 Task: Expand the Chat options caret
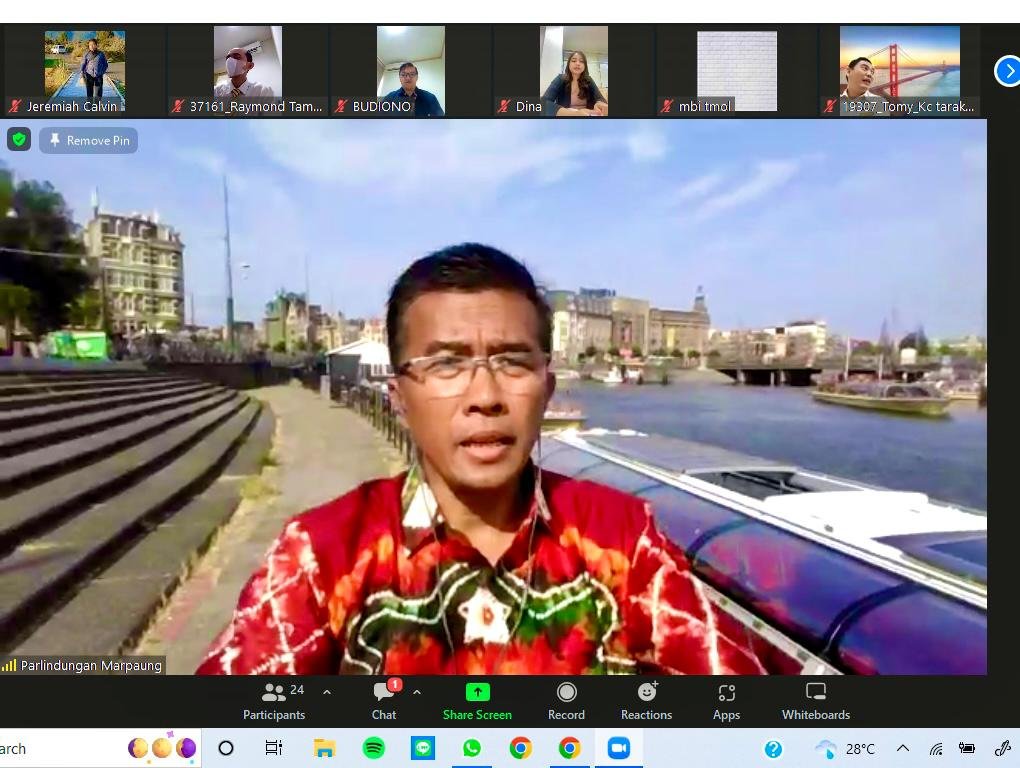pyautogui.click(x=417, y=692)
